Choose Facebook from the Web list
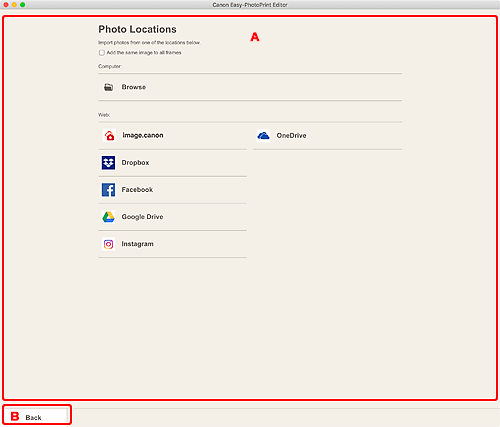The width and height of the screenshot is (500, 427). click(172, 190)
